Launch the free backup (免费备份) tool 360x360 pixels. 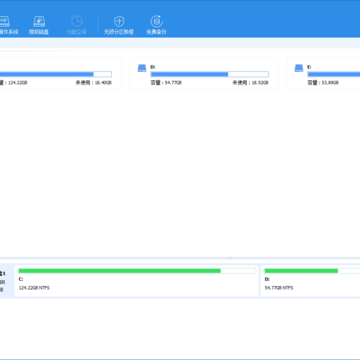156,25
